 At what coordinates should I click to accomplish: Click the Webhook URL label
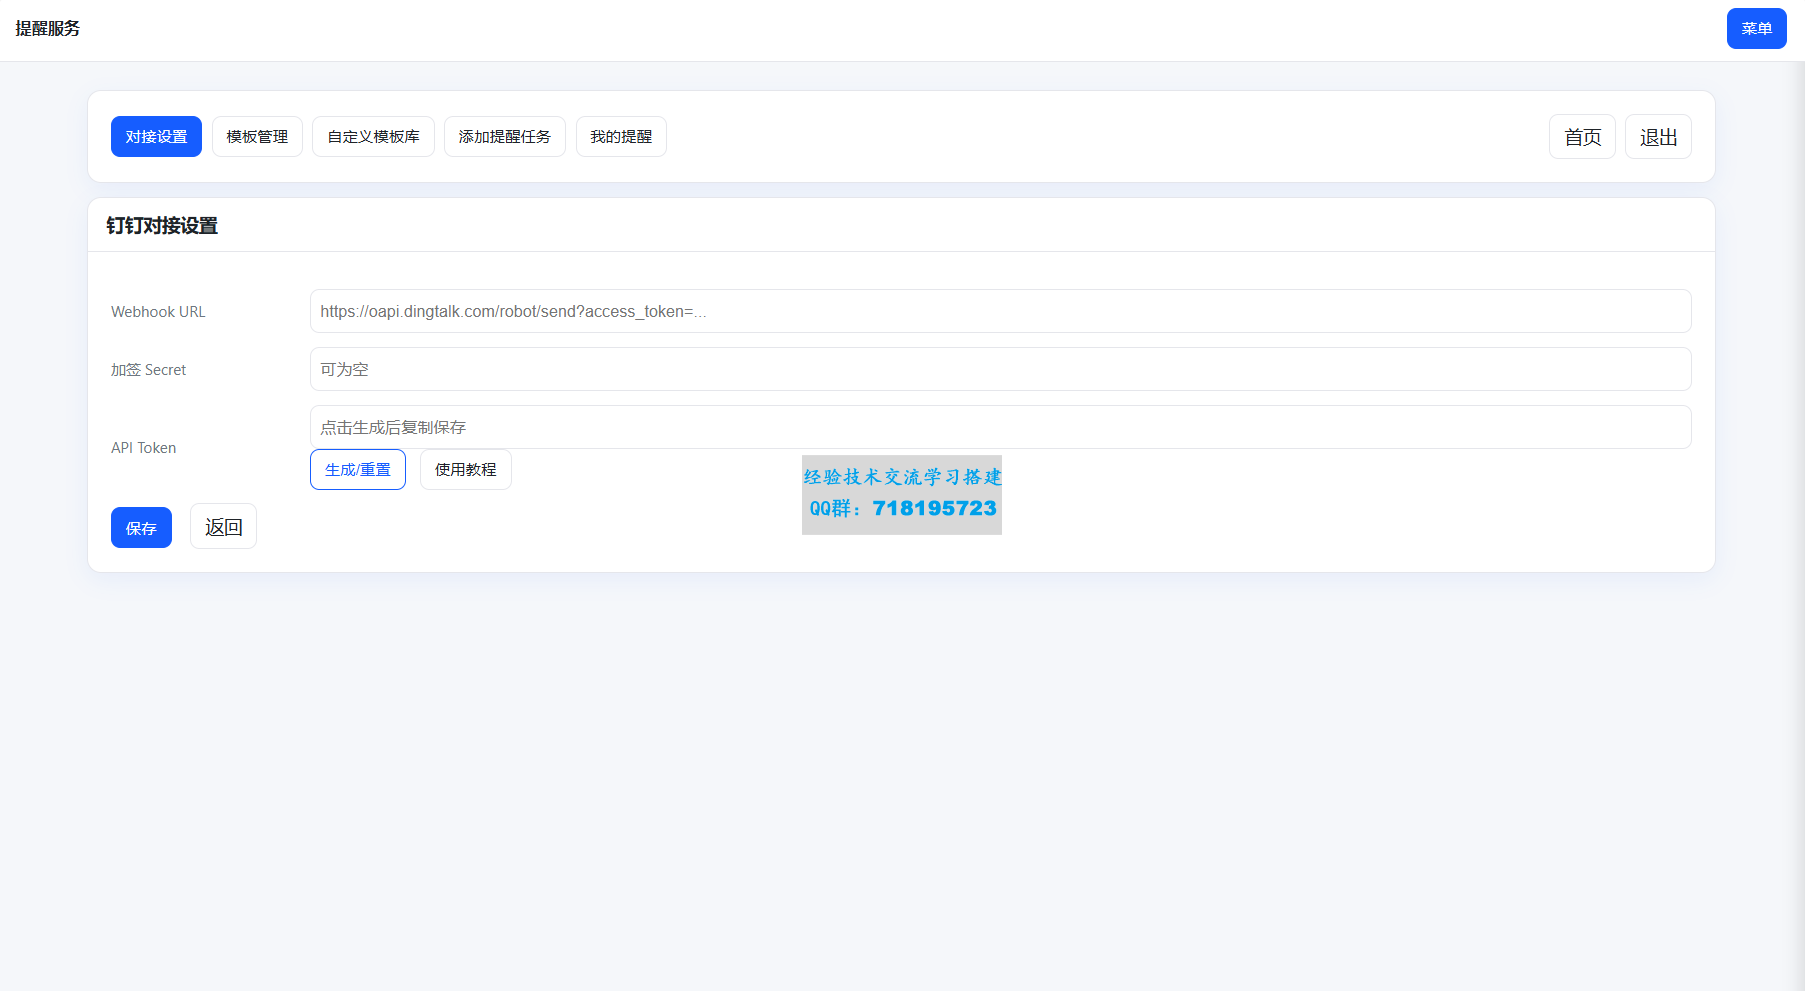158,312
